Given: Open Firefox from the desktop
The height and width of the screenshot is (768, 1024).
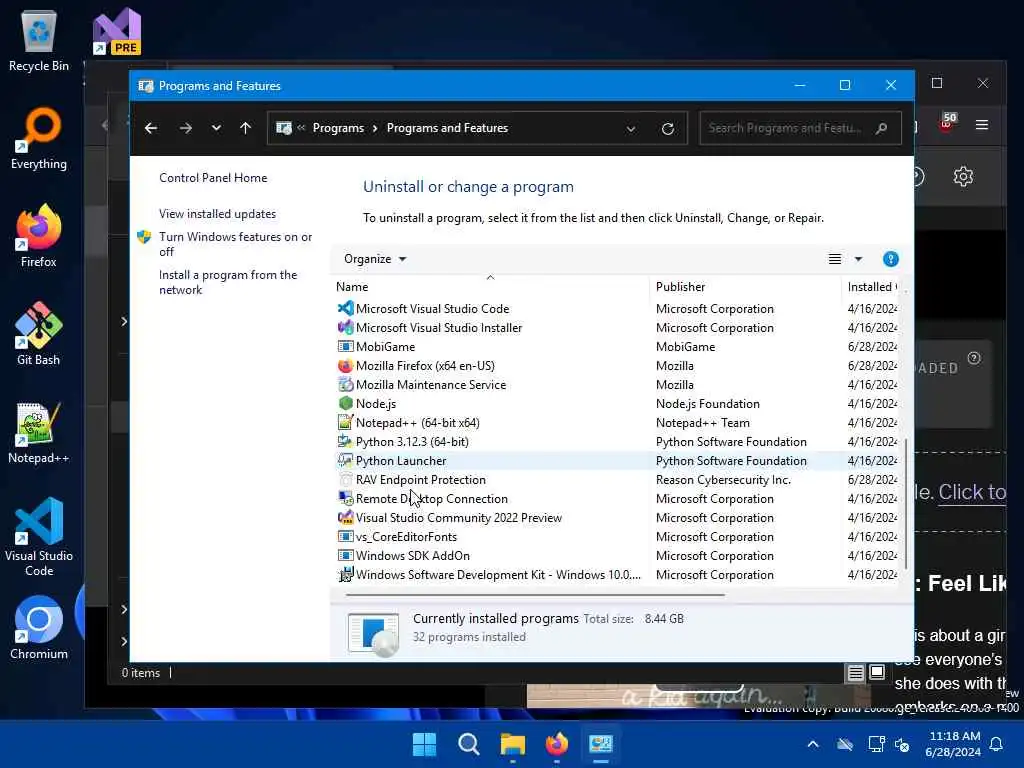Looking at the screenshot, I should point(39,236).
